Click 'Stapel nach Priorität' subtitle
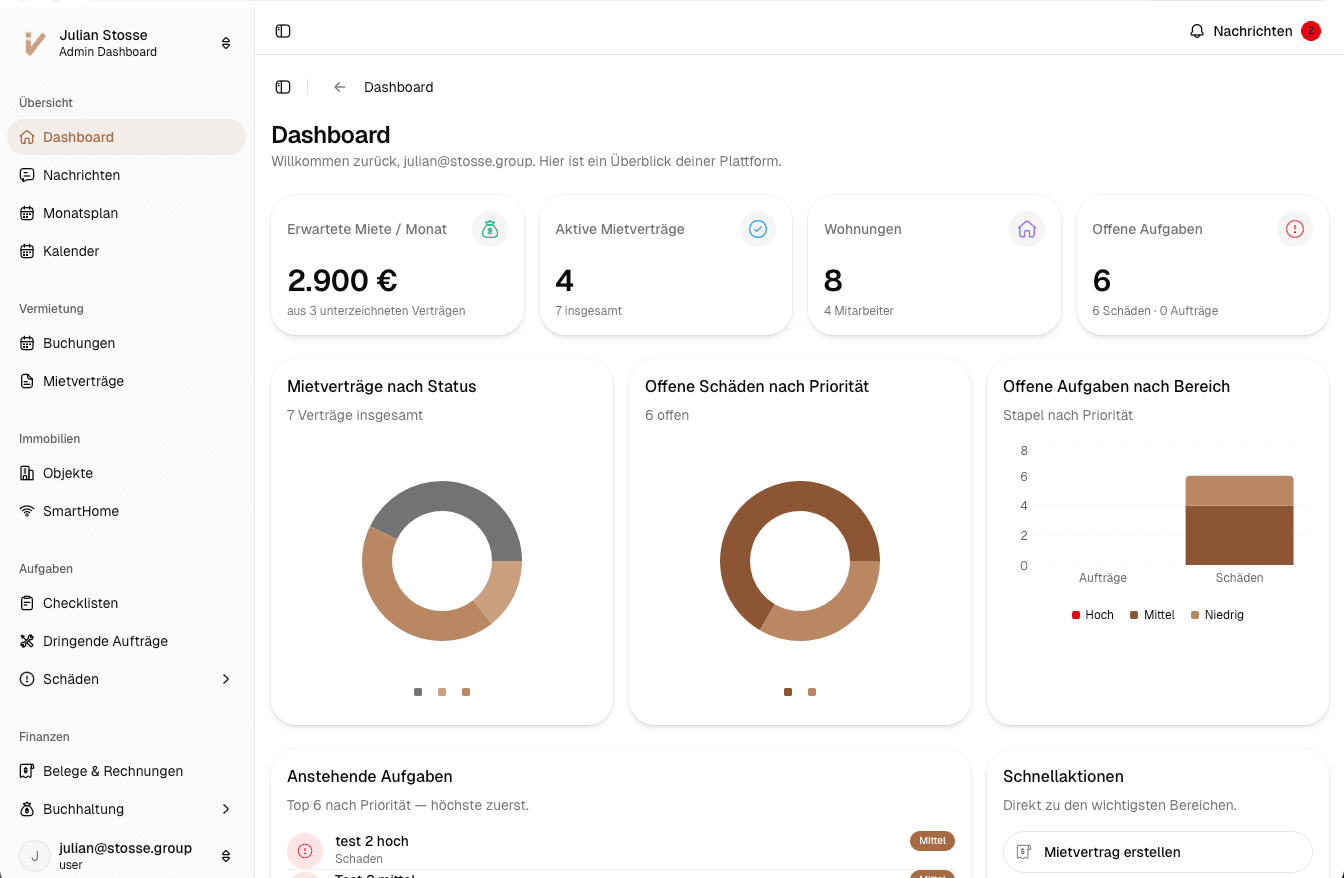This screenshot has width=1344, height=878. pos(1068,415)
